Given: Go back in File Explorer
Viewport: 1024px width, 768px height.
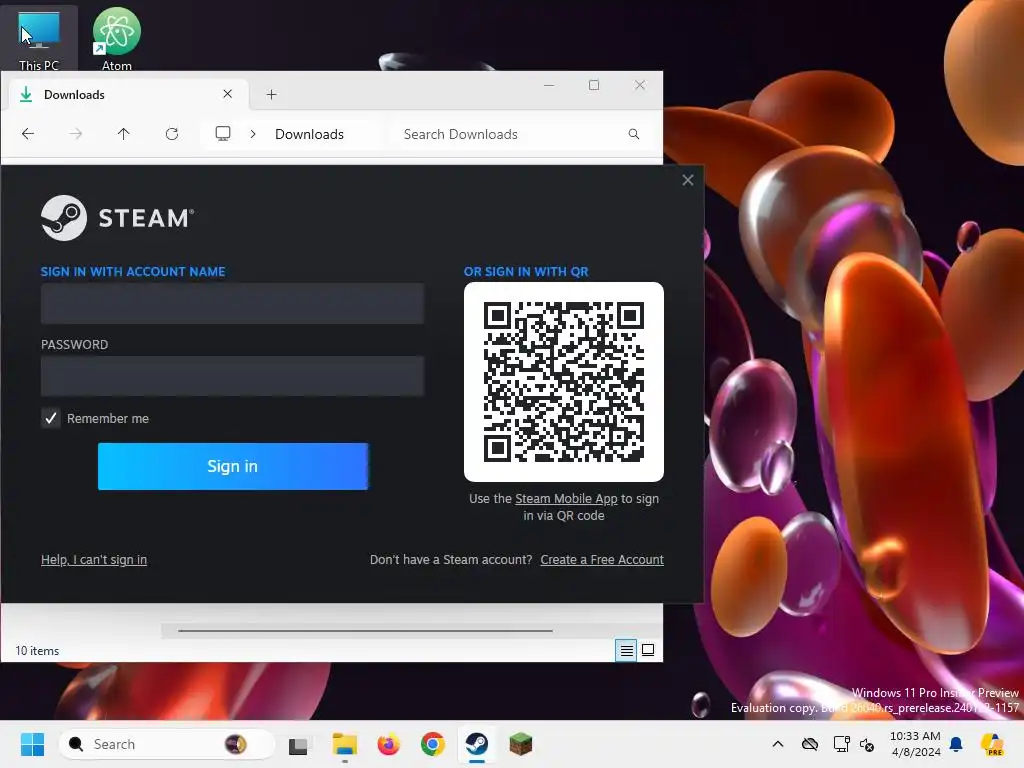Looking at the screenshot, I should (x=27, y=134).
